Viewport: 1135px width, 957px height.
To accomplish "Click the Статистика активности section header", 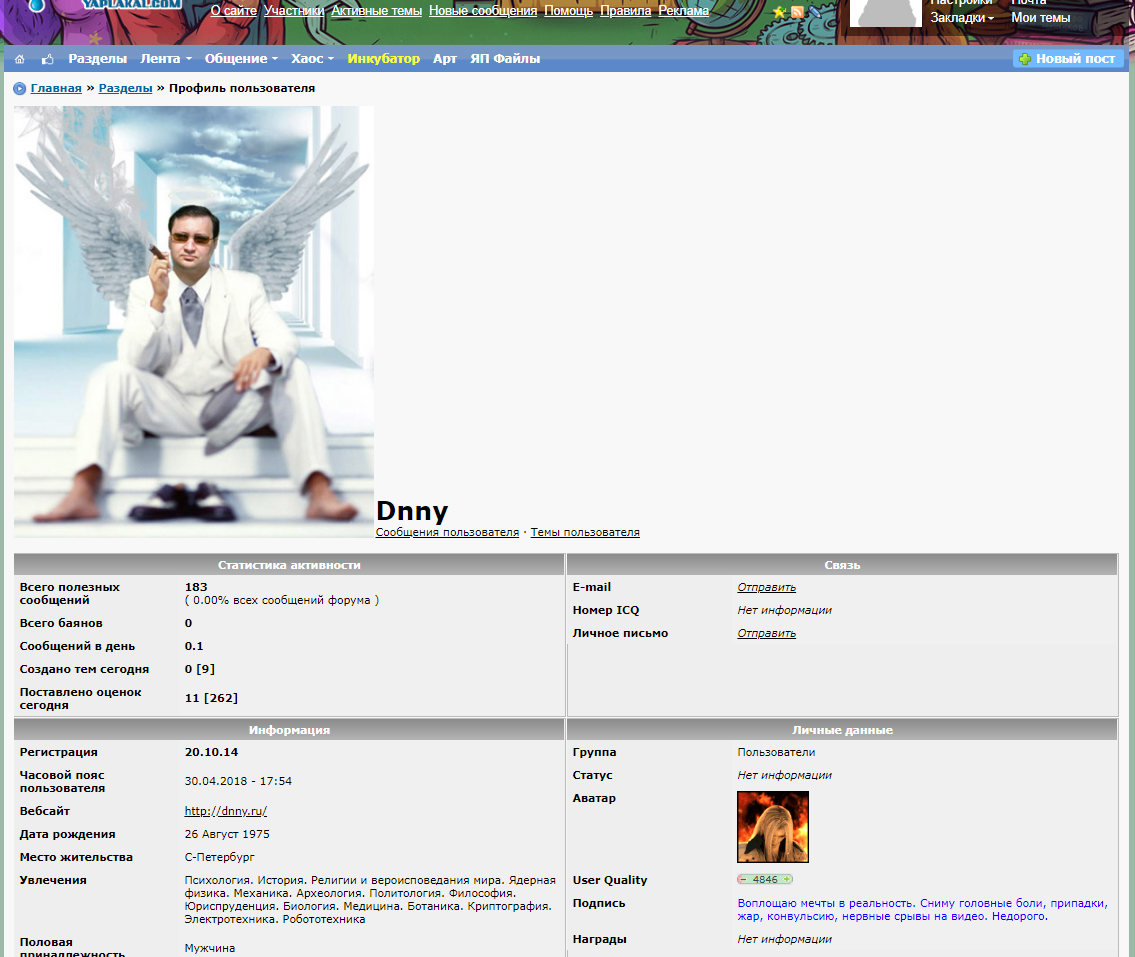I will coord(289,565).
